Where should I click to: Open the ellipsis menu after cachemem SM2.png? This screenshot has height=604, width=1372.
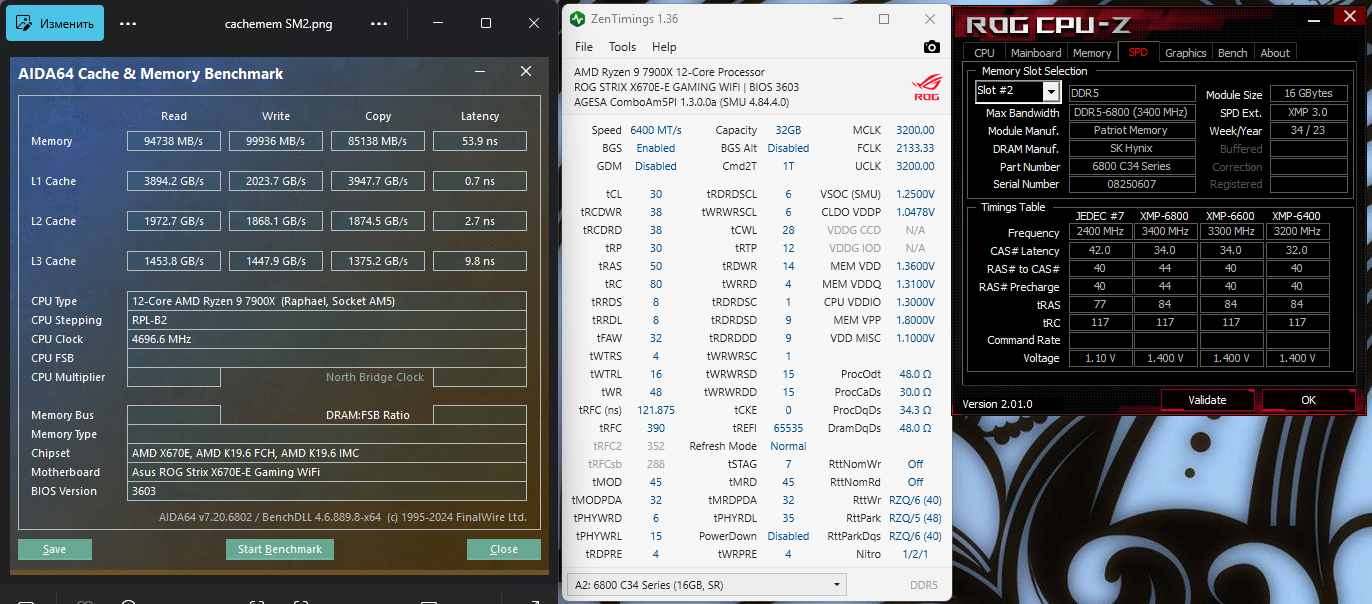(378, 24)
